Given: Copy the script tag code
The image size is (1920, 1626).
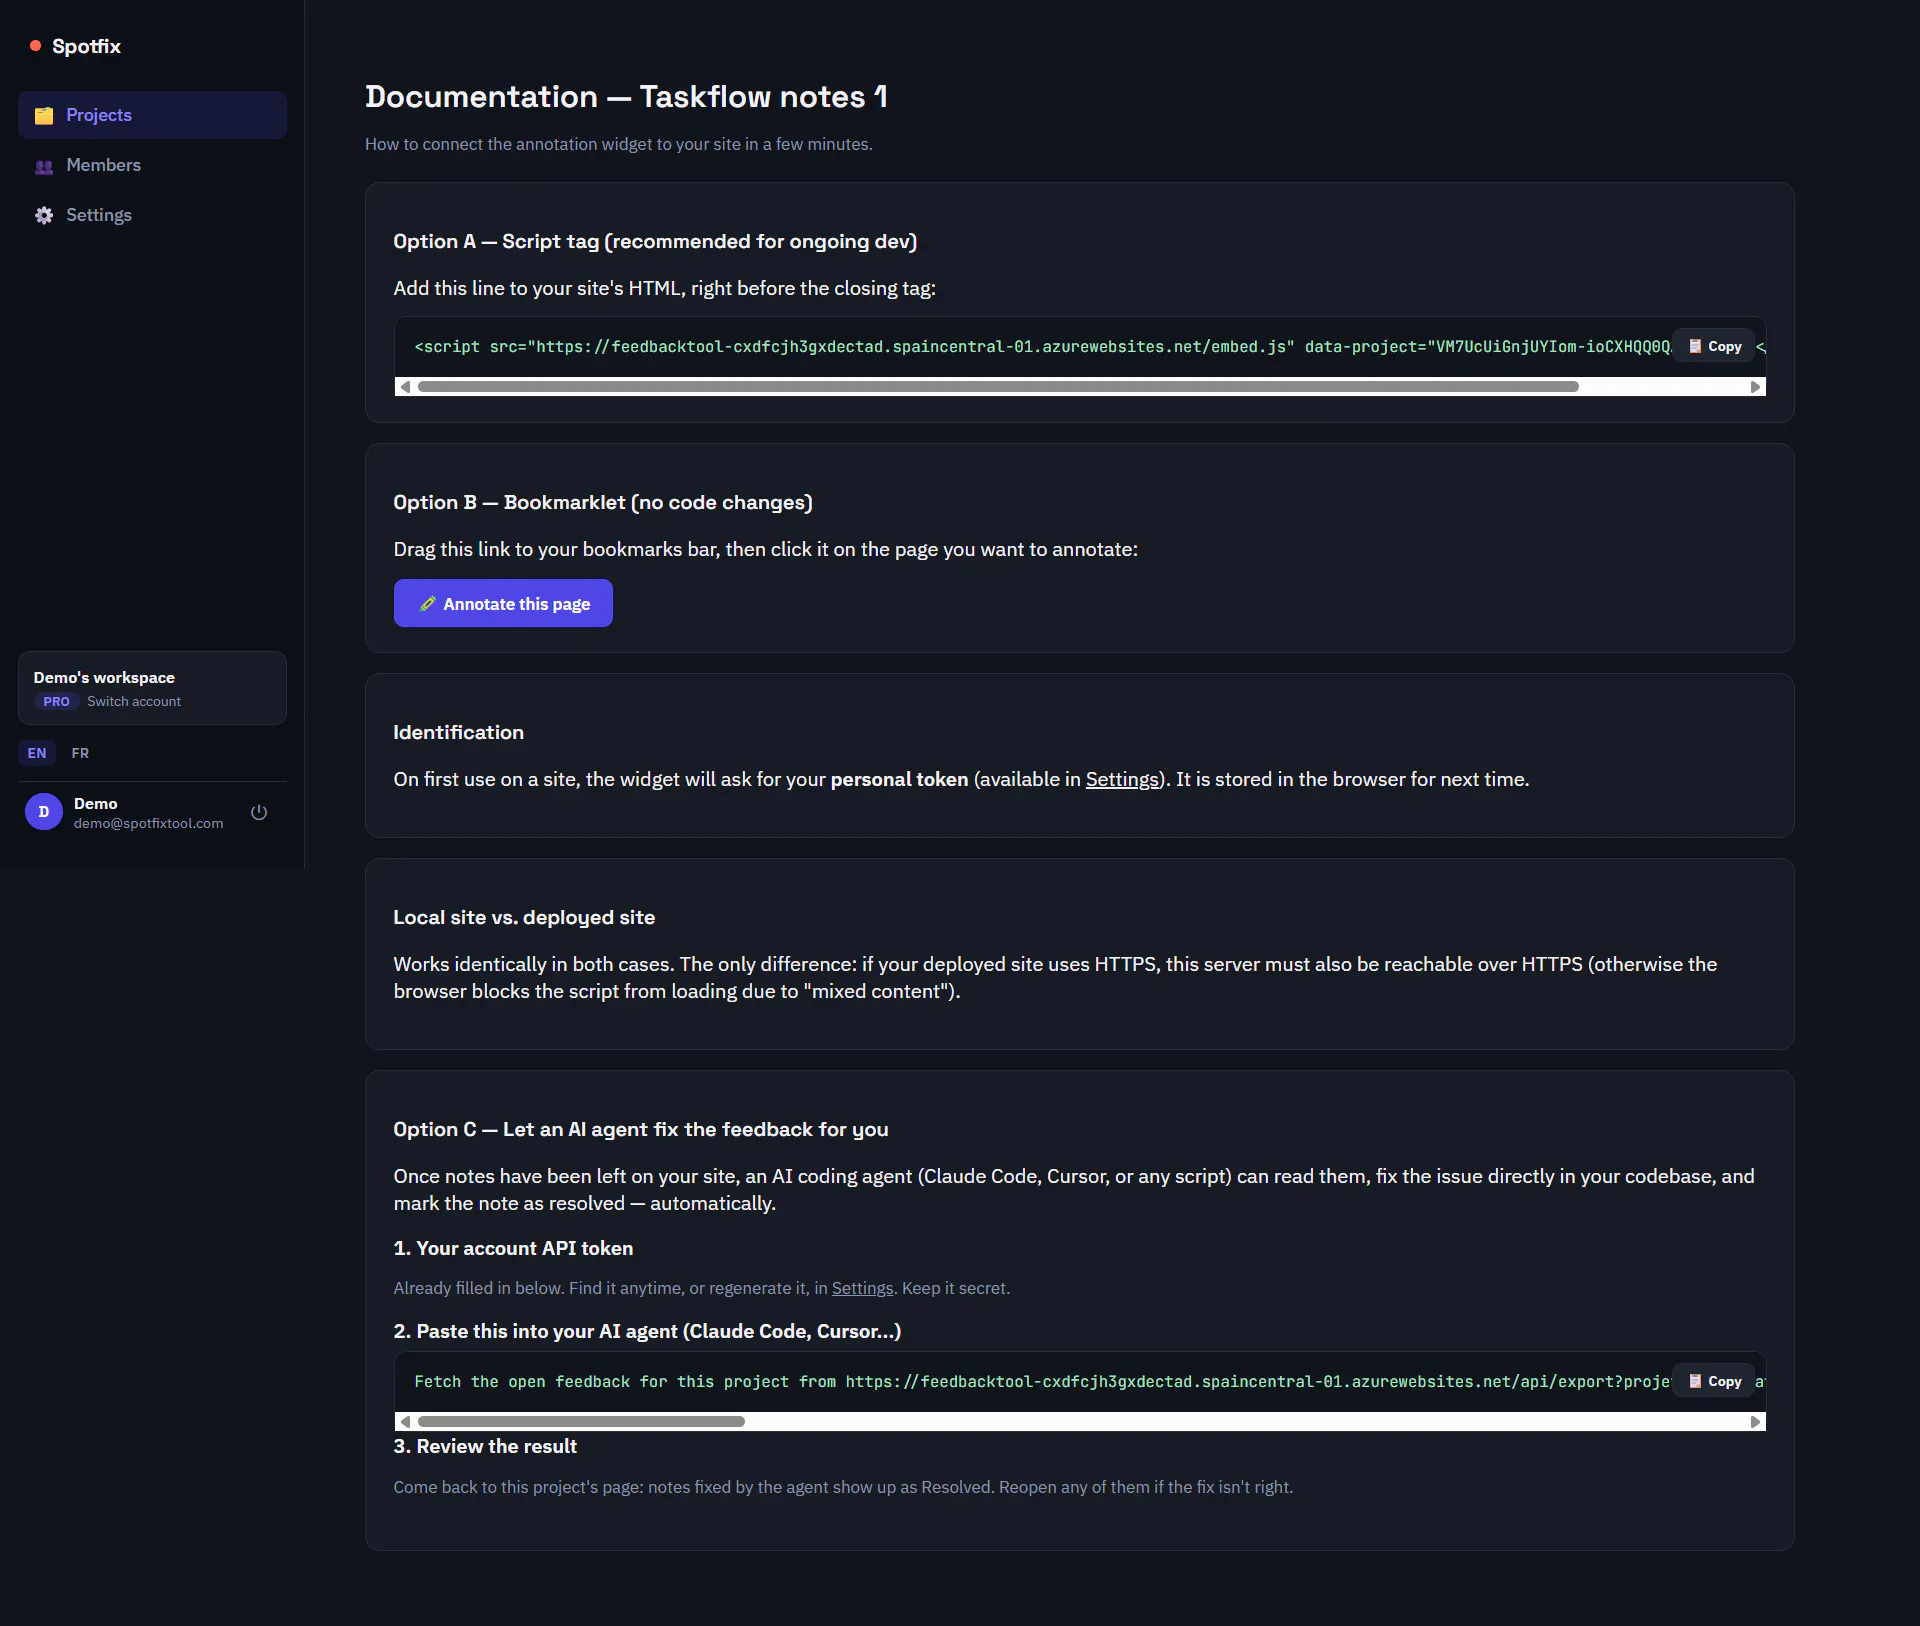Looking at the screenshot, I should coord(1714,346).
